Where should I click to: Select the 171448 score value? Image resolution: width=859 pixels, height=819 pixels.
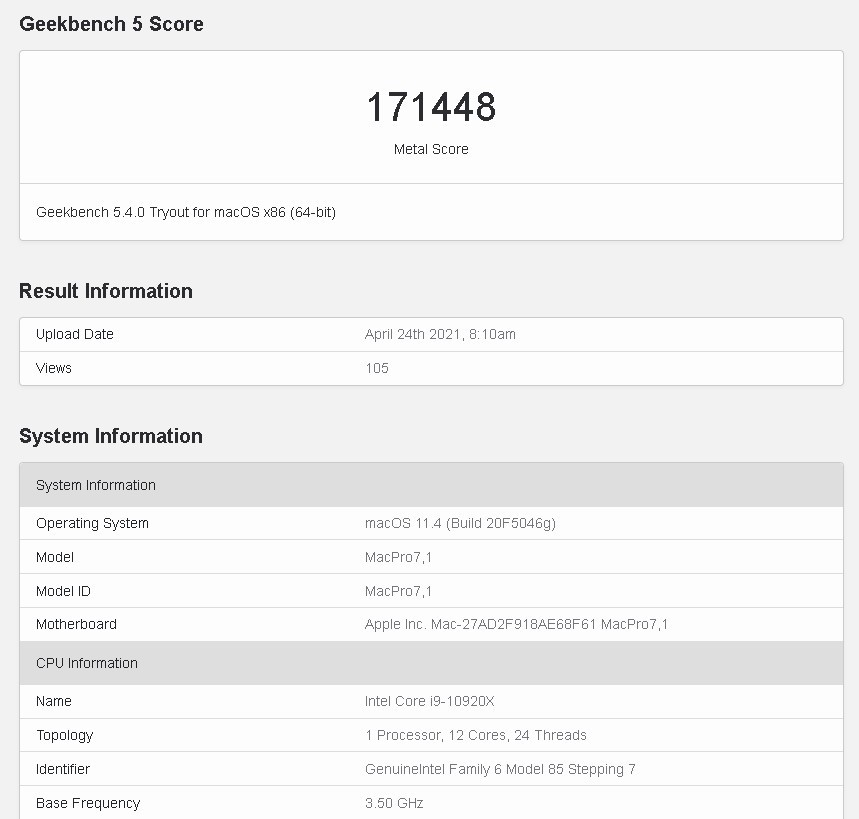coord(431,107)
